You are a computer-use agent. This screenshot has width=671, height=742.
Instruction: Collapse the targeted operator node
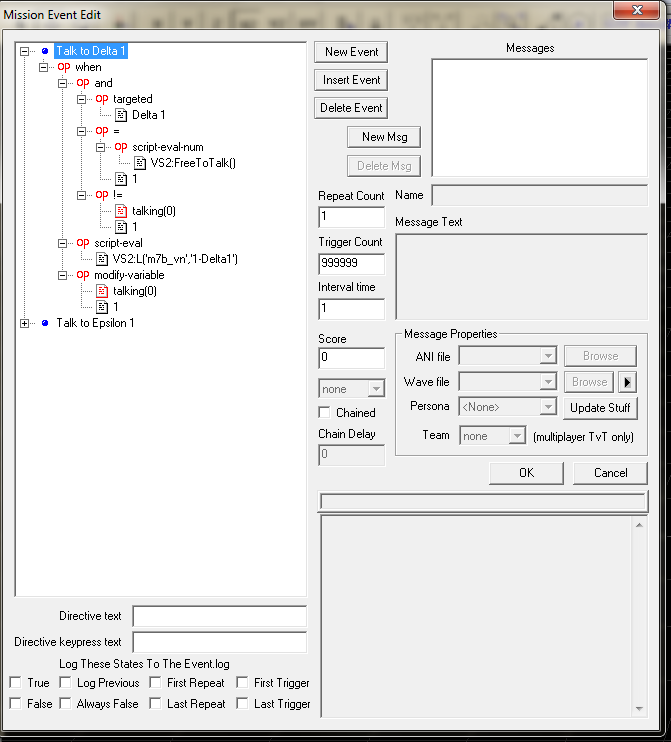tap(81, 99)
